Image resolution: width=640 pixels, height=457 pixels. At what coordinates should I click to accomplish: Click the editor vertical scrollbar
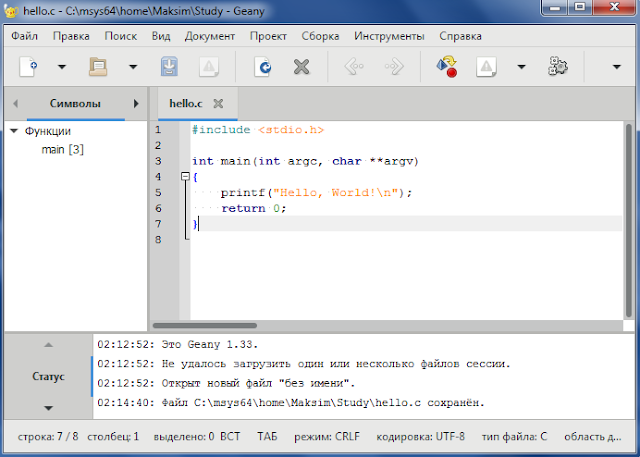(629, 220)
